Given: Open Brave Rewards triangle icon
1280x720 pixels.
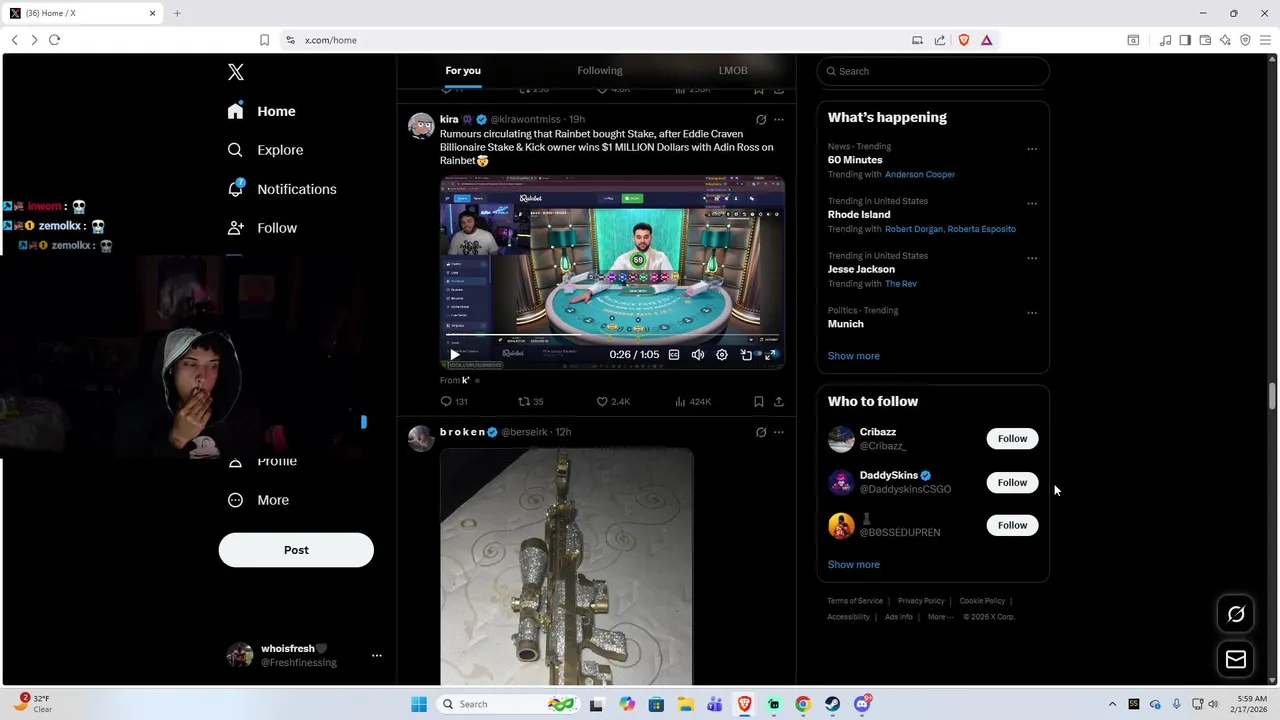Looking at the screenshot, I should [986, 40].
